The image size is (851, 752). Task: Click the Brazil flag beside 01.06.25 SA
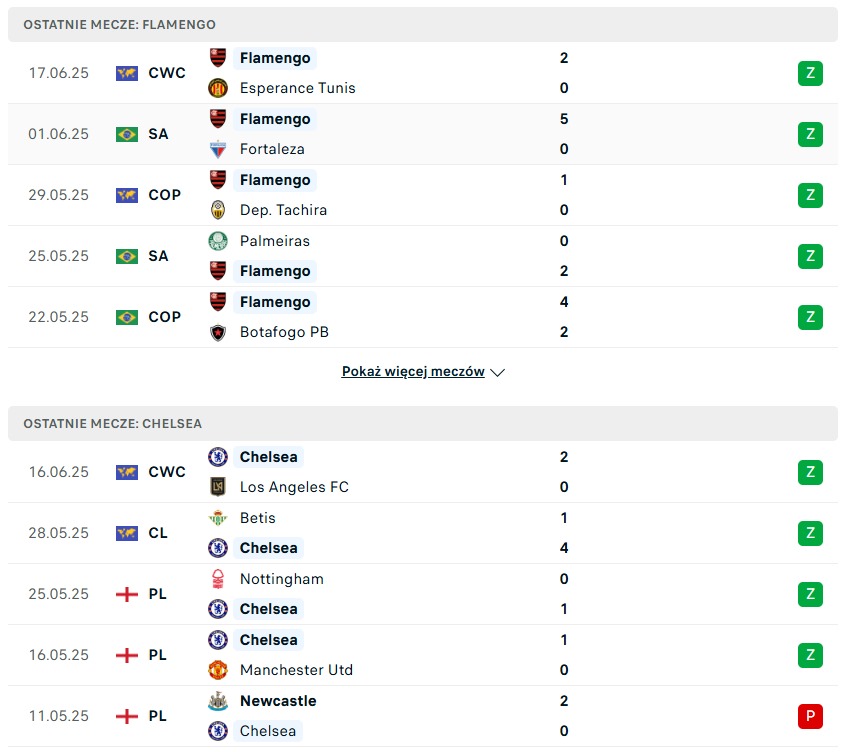(127, 134)
